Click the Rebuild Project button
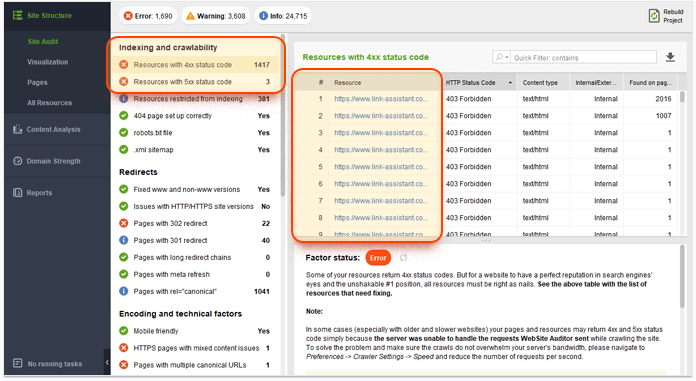Viewport: 696px width, 381px height. 666,16
